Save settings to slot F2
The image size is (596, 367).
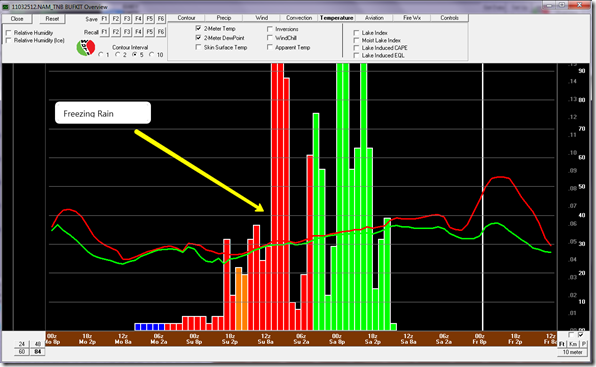(116, 19)
